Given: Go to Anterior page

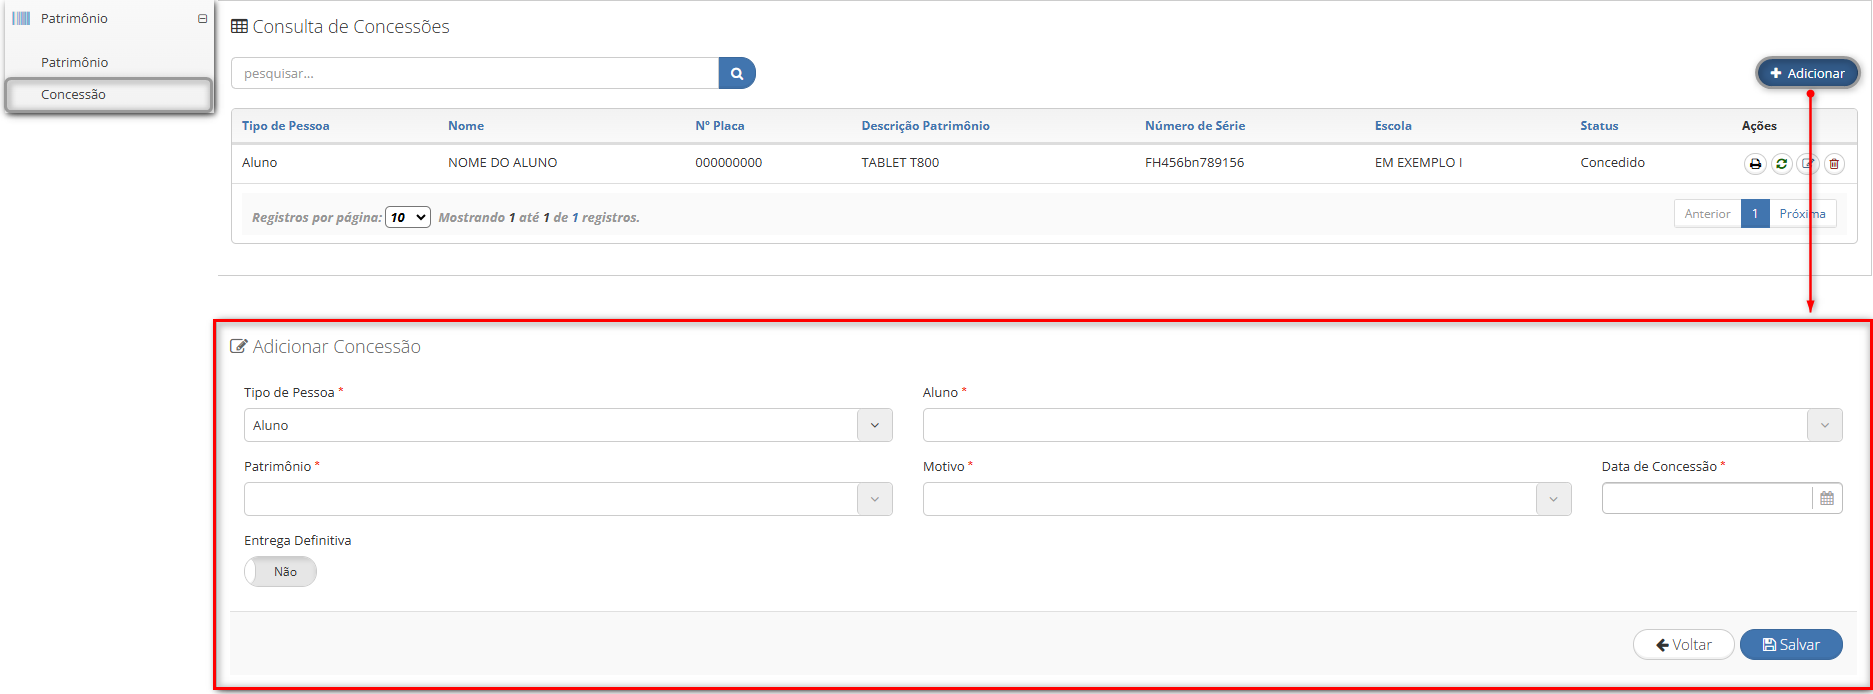Looking at the screenshot, I should 1707,214.
